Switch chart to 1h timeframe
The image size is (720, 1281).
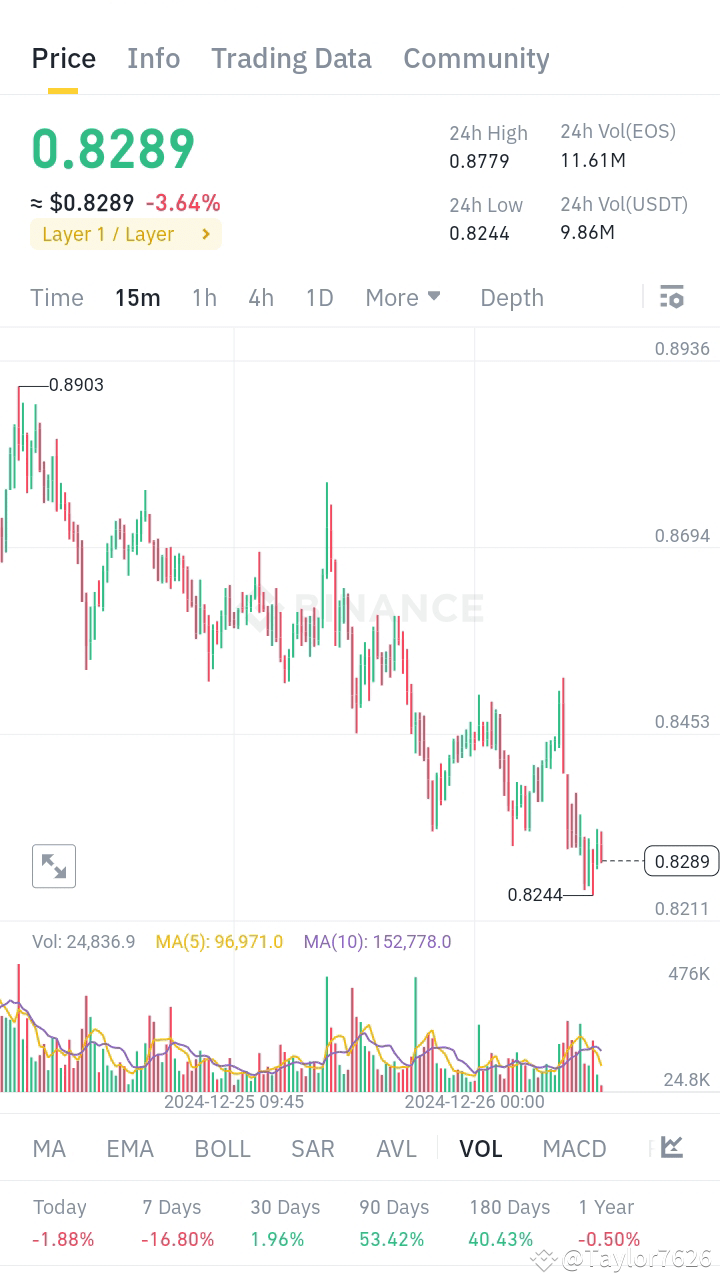click(x=204, y=297)
